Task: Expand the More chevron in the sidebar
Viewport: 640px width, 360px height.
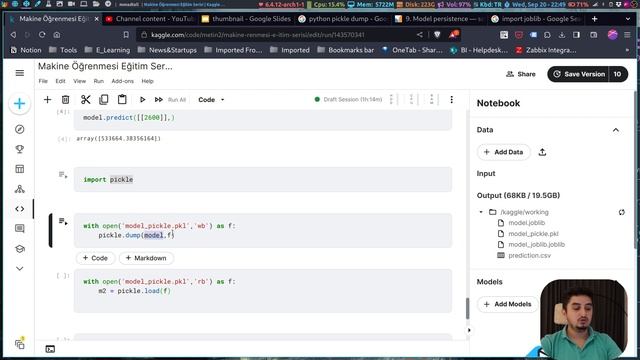Action: [x=20, y=269]
